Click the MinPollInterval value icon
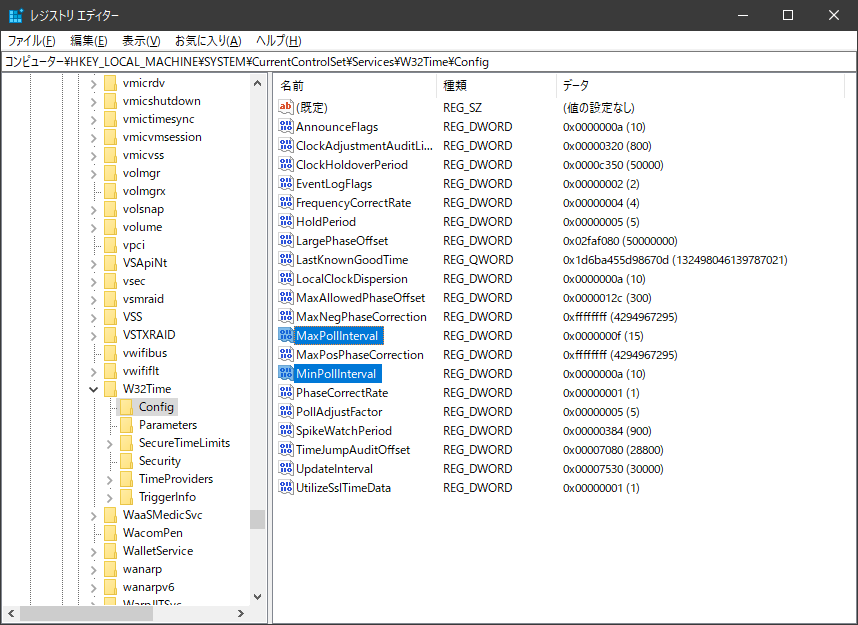The image size is (858, 625). click(286, 373)
